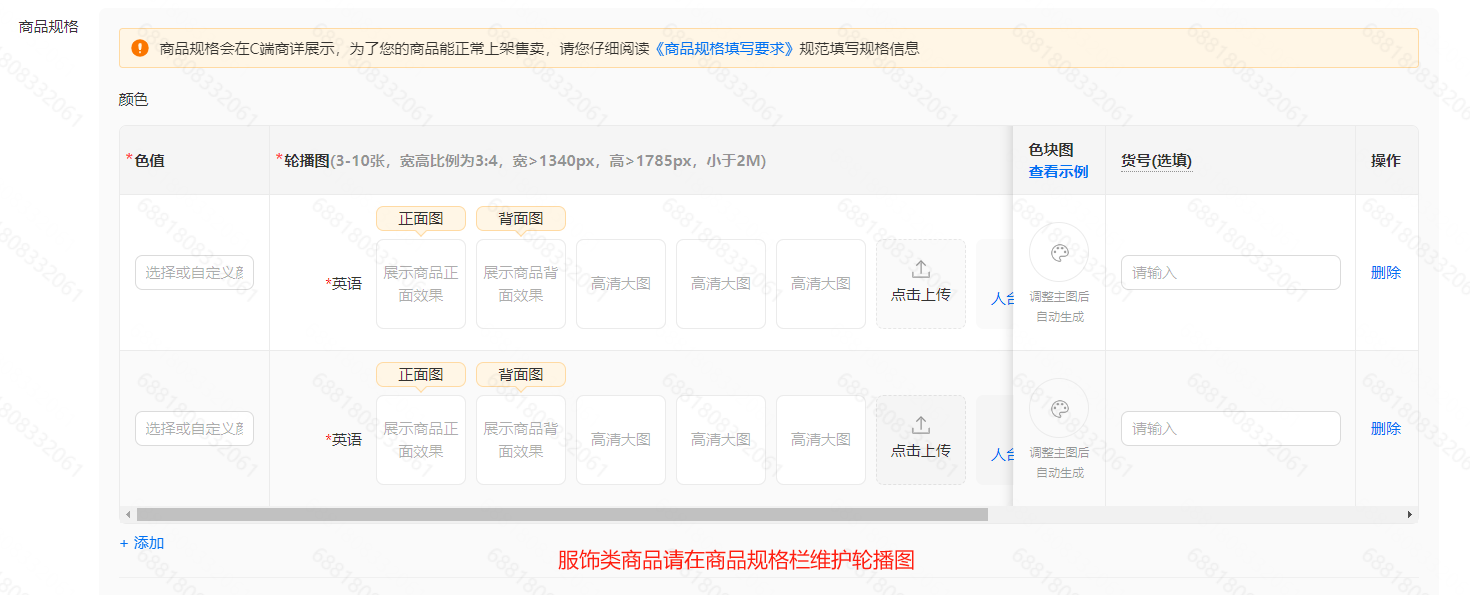Click first row 货号 input field
This screenshot has height=595, width=1470.
(x=1230, y=272)
